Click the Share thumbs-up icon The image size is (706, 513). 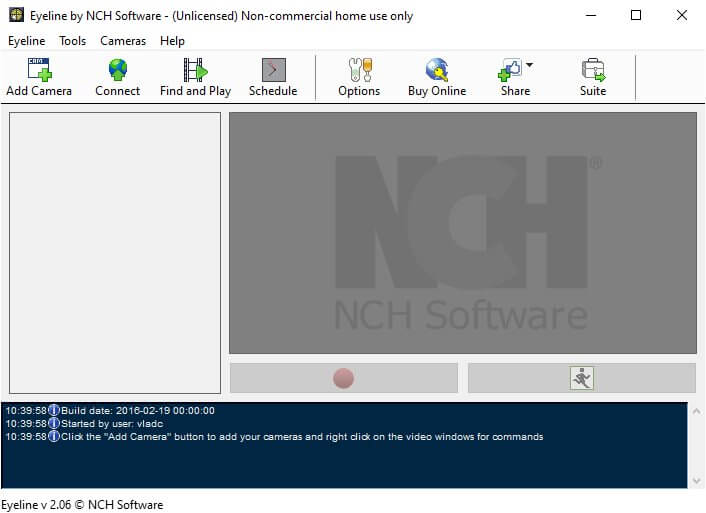pos(510,70)
